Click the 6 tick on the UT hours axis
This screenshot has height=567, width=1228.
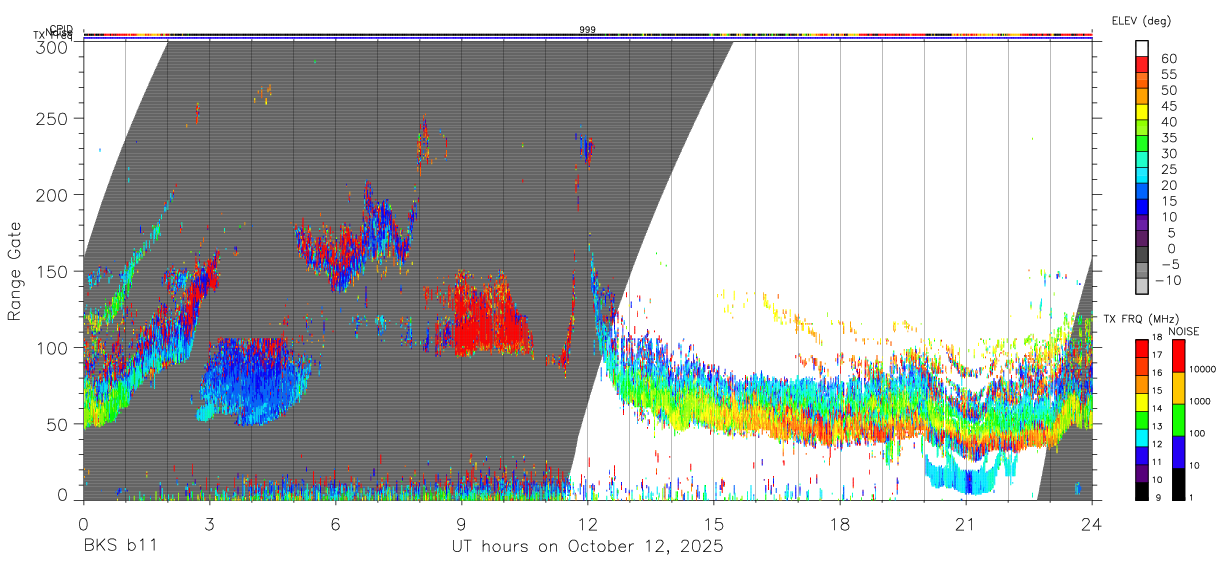pos(335,523)
